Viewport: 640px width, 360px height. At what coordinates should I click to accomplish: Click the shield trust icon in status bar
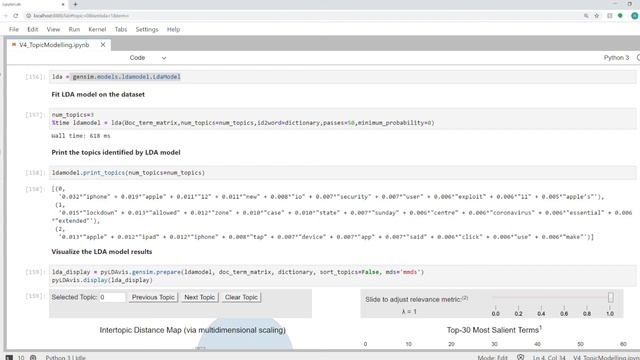point(520,357)
